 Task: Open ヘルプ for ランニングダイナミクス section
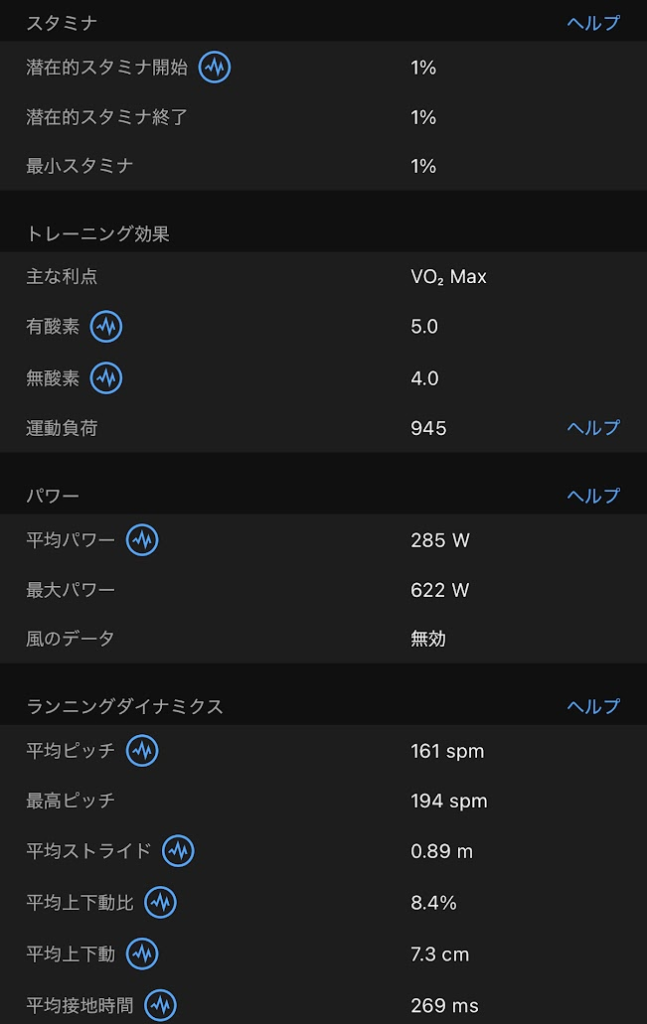pyautogui.click(x=593, y=707)
